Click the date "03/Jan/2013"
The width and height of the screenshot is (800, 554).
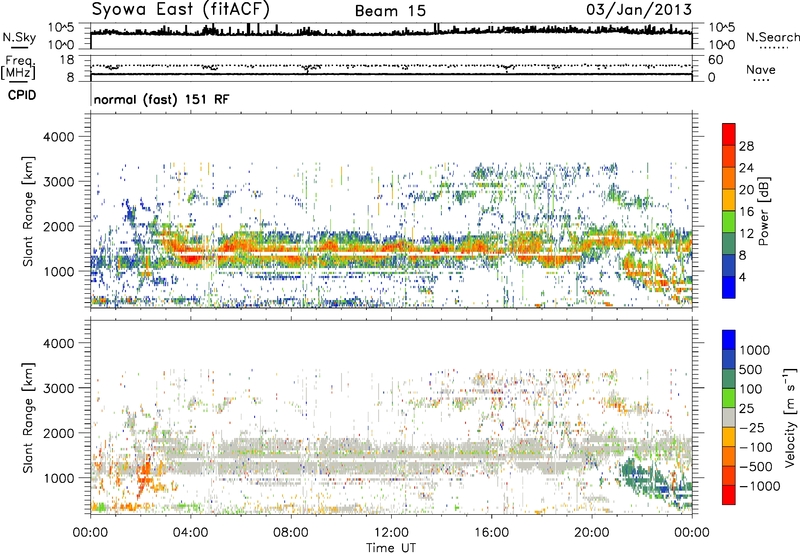[639, 10]
